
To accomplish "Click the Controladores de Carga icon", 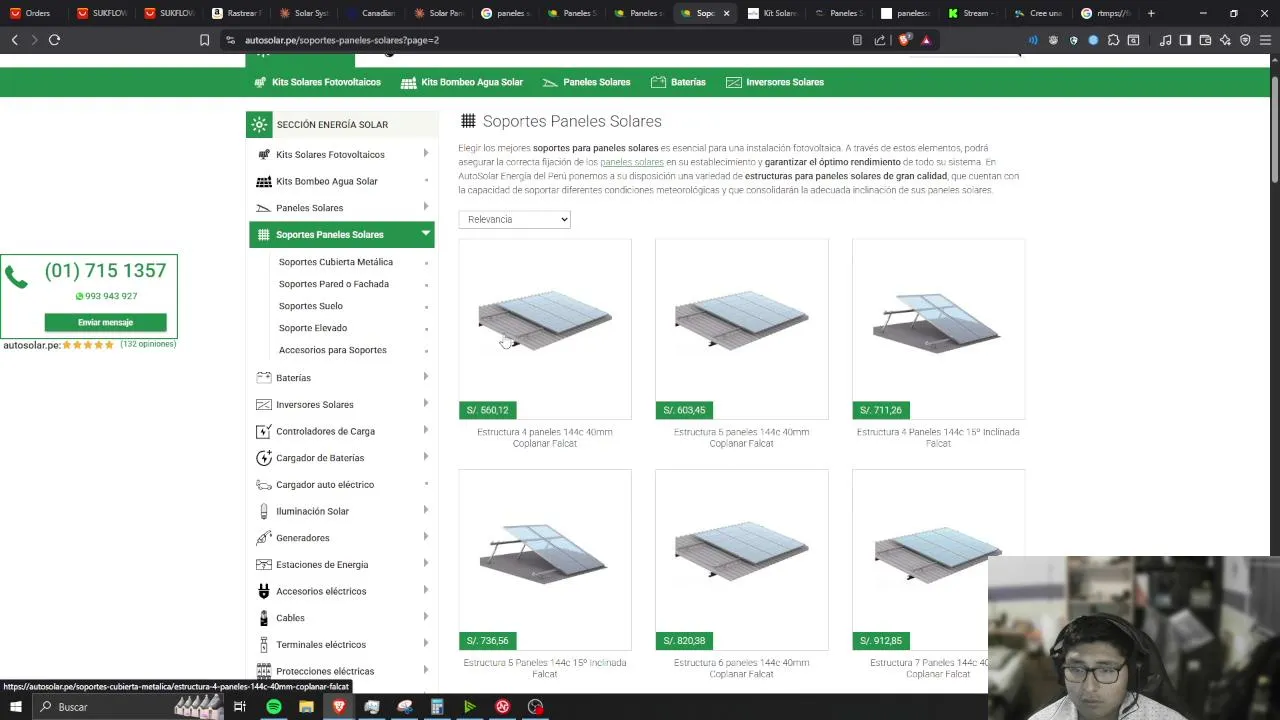I will 264,431.
